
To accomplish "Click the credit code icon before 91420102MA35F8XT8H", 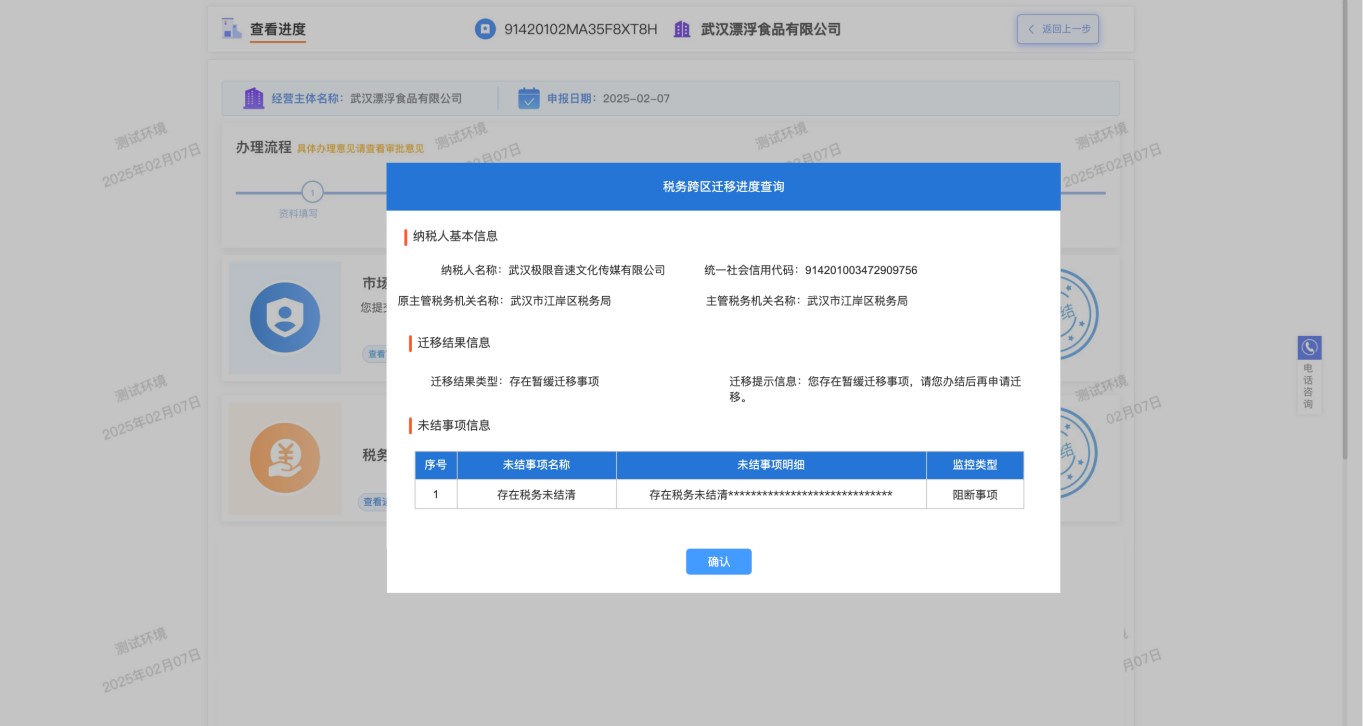I will (485, 29).
